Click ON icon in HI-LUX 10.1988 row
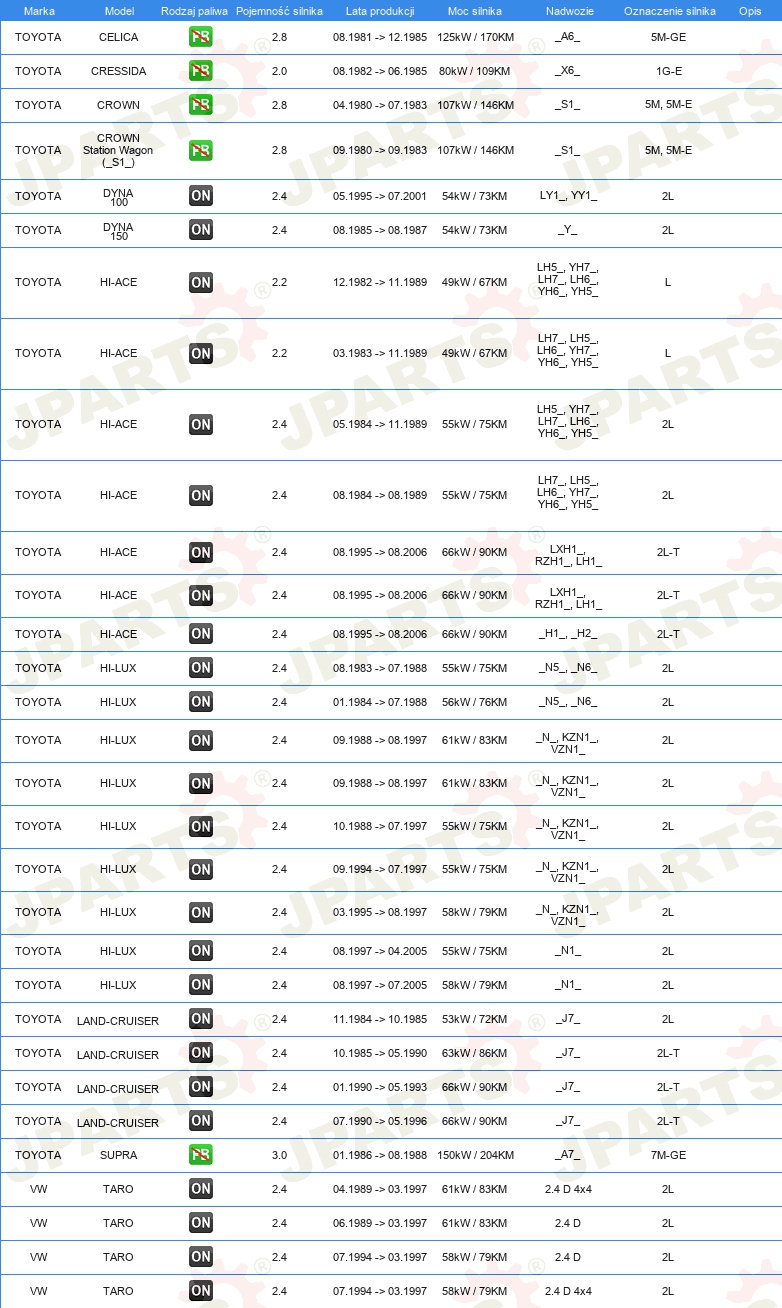Viewport: 782px width, 1308px height. point(201,826)
